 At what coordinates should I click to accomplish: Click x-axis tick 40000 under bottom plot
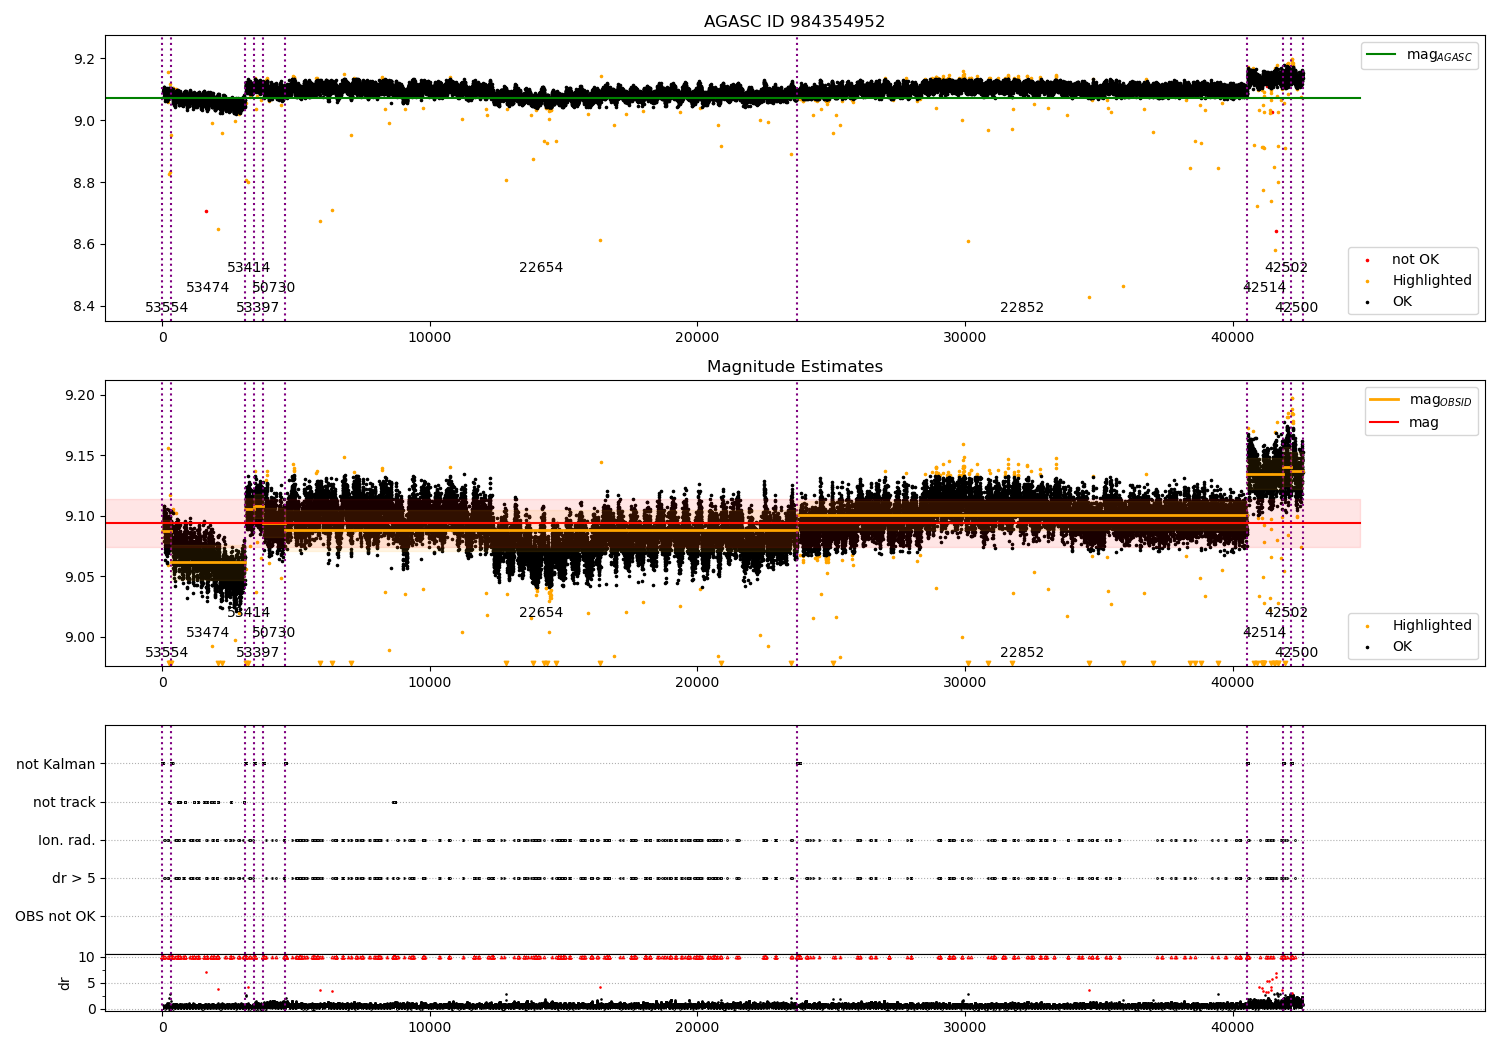(1232, 1028)
